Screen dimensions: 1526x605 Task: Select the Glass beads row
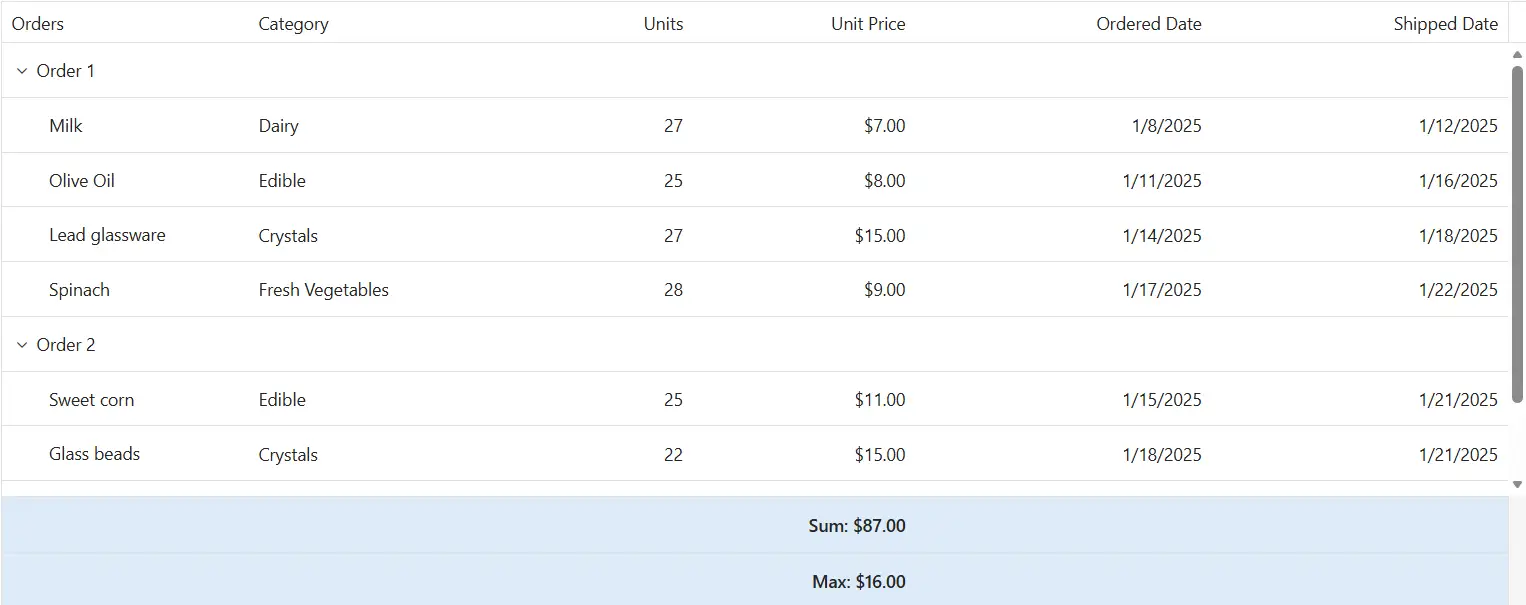[x=755, y=454]
